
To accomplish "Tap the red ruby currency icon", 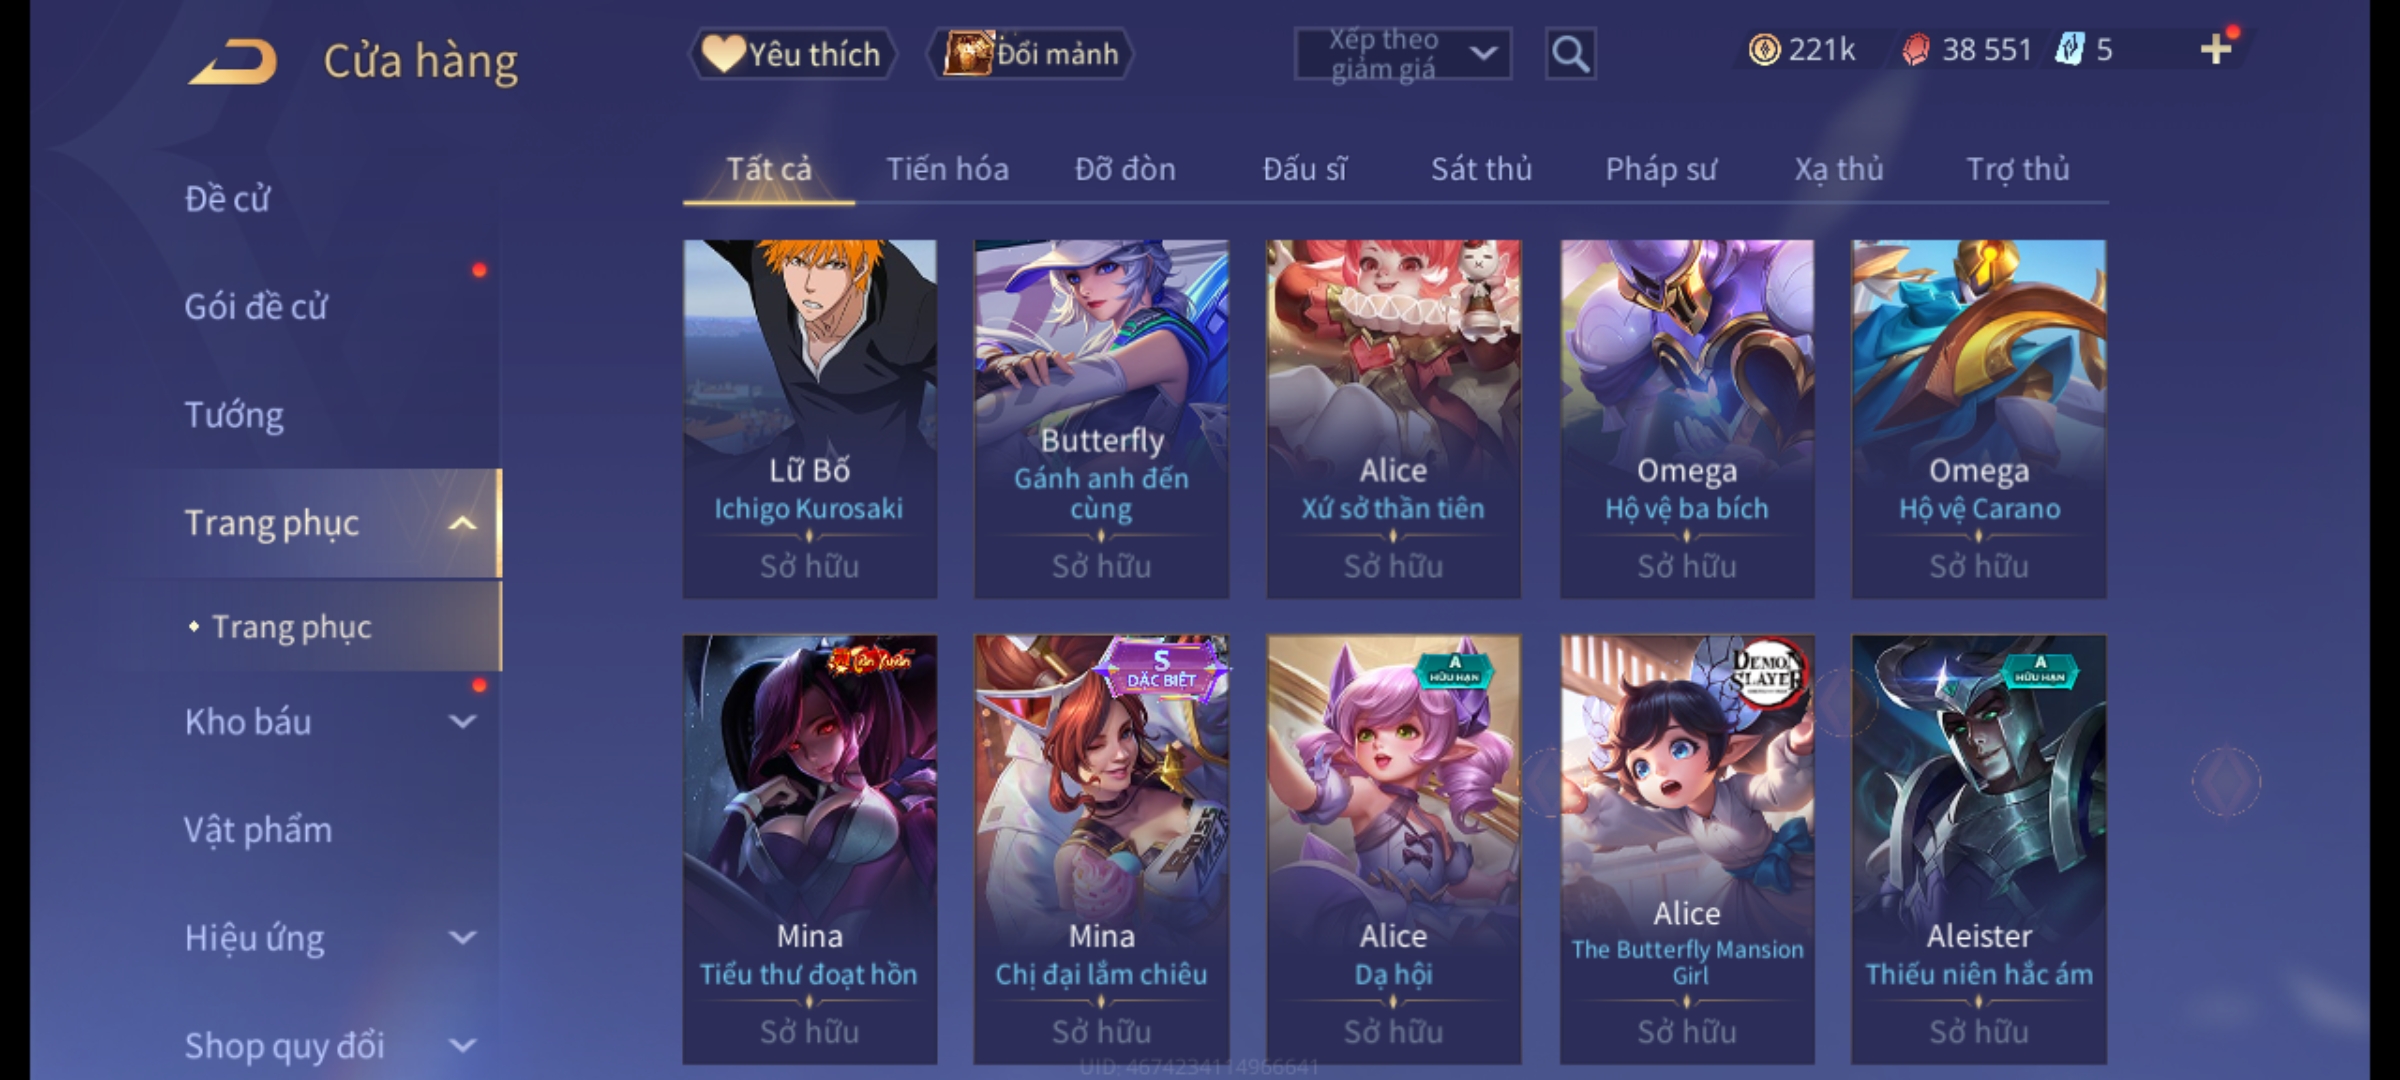I will point(1915,49).
